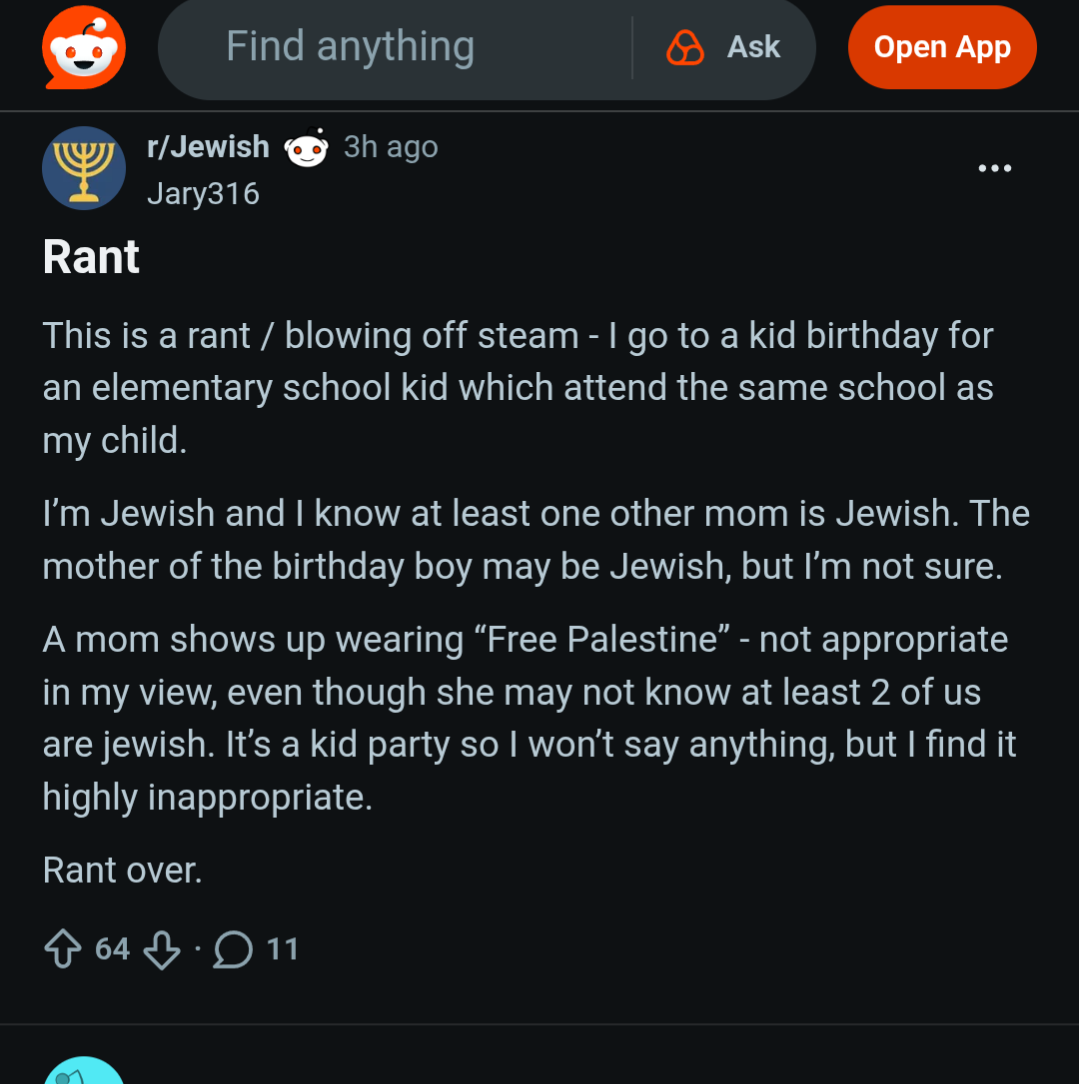The height and width of the screenshot is (1084, 1079).
Task: Click the vote score of 64
Action: (x=112, y=949)
